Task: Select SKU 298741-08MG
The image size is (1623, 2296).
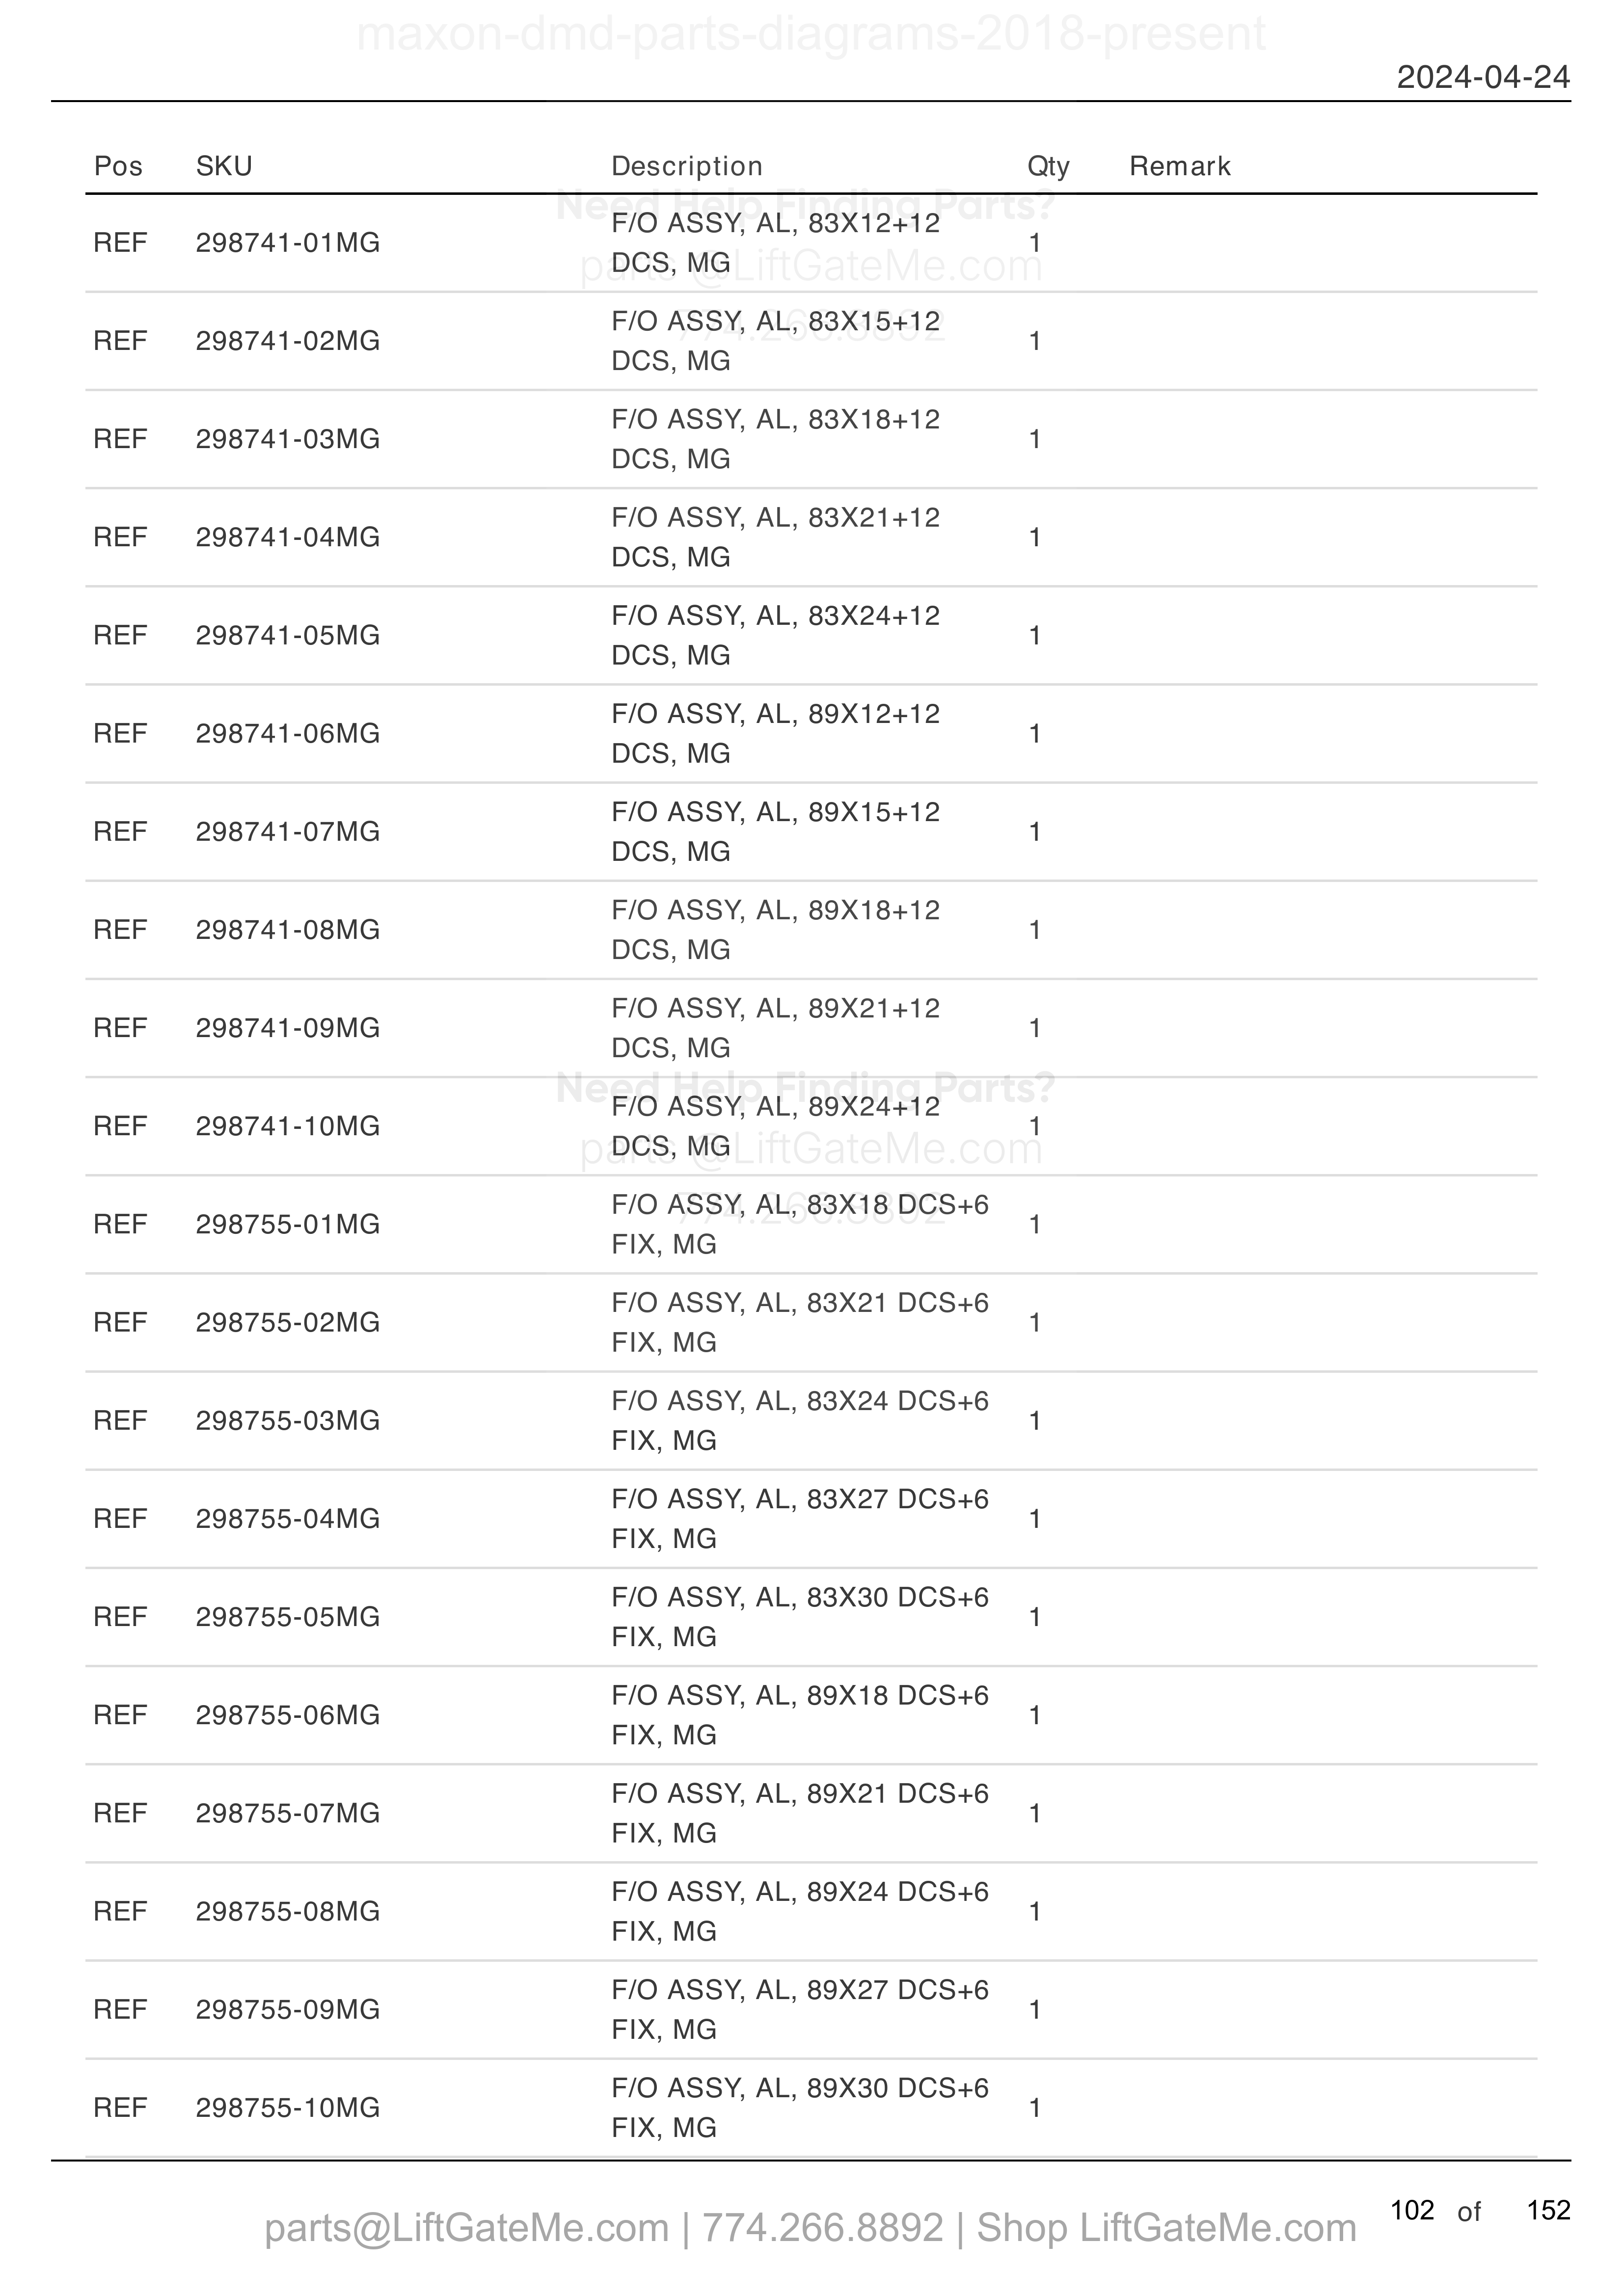Action: [287, 930]
